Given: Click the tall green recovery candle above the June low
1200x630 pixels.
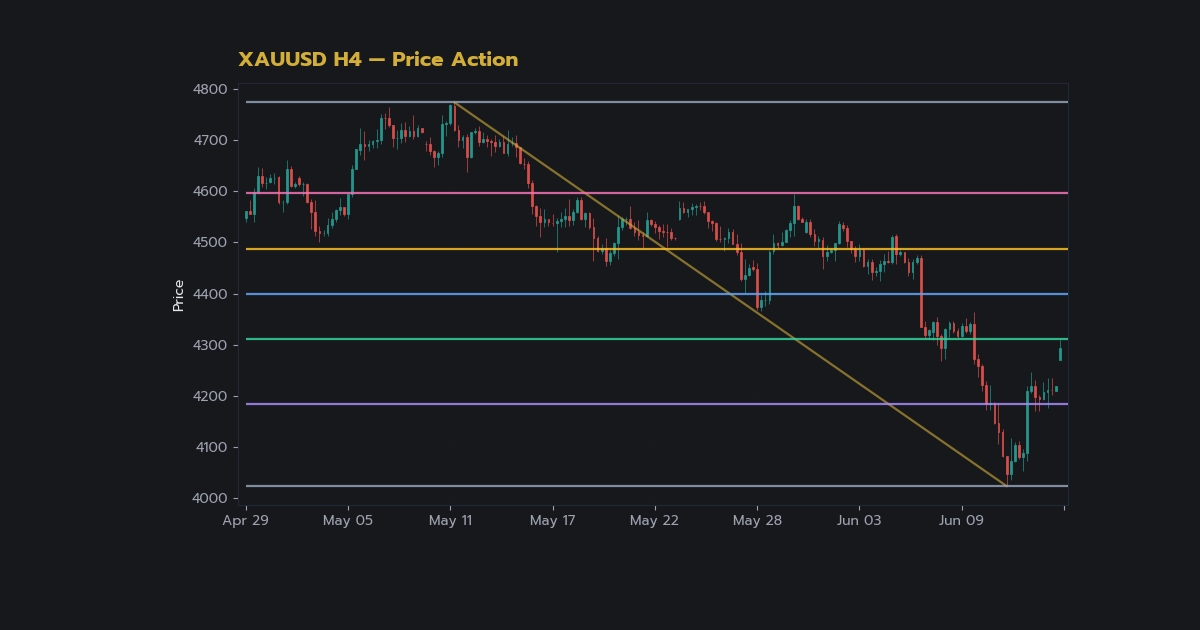Looking at the screenshot, I should [1027, 424].
